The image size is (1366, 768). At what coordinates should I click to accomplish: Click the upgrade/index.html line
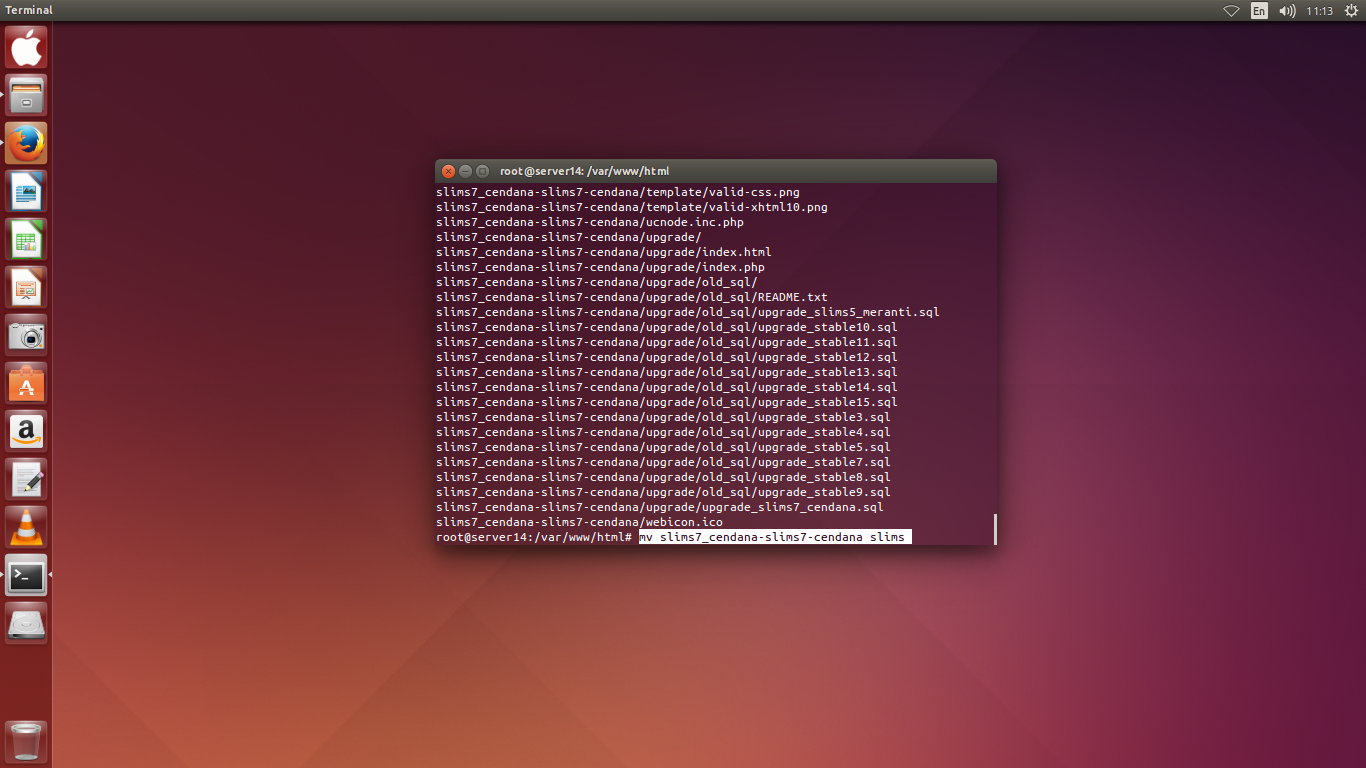coord(604,252)
